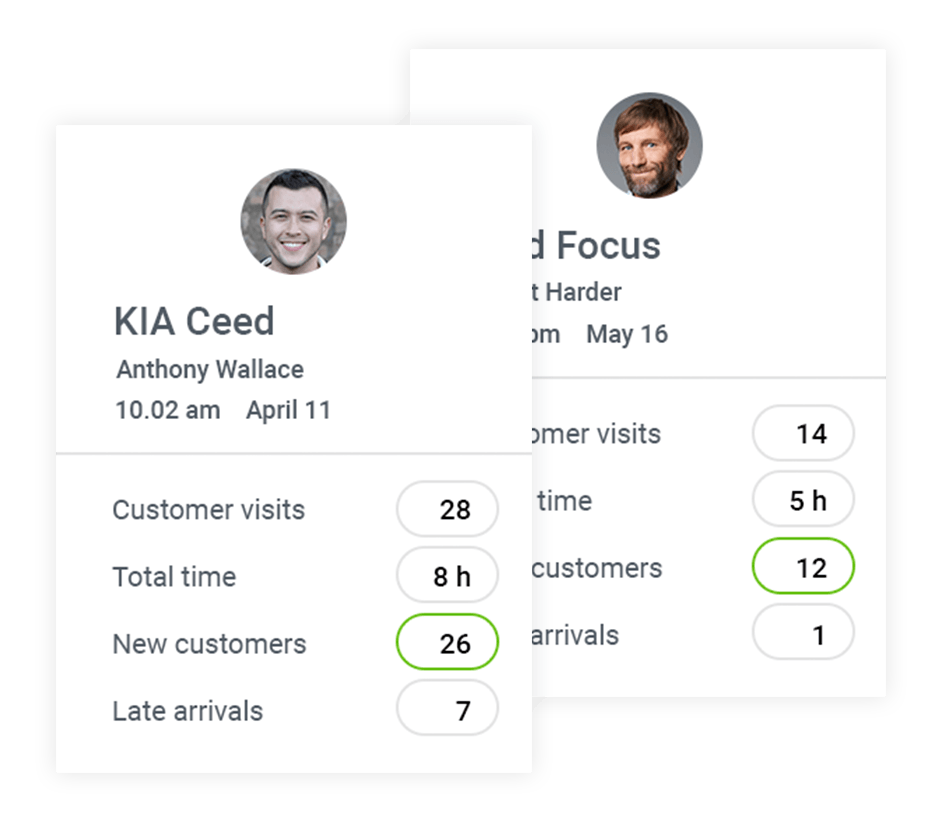Click the April 11 date label

click(x=288, y=411)
